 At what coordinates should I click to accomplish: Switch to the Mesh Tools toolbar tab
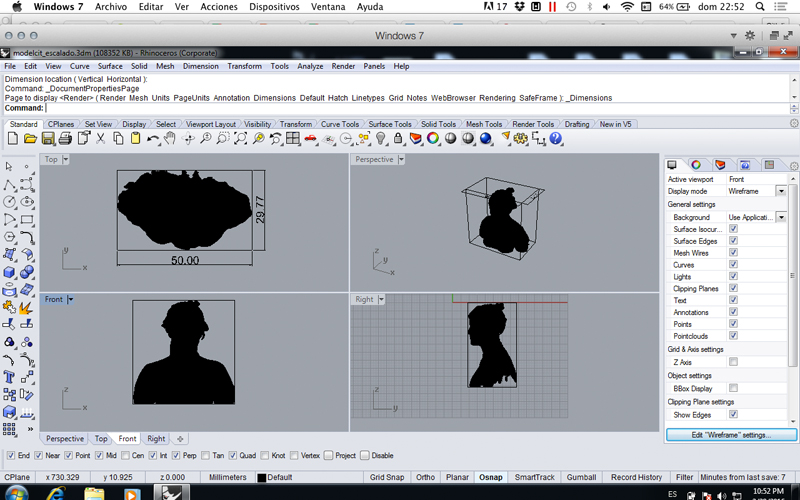(x=484, y=124)
